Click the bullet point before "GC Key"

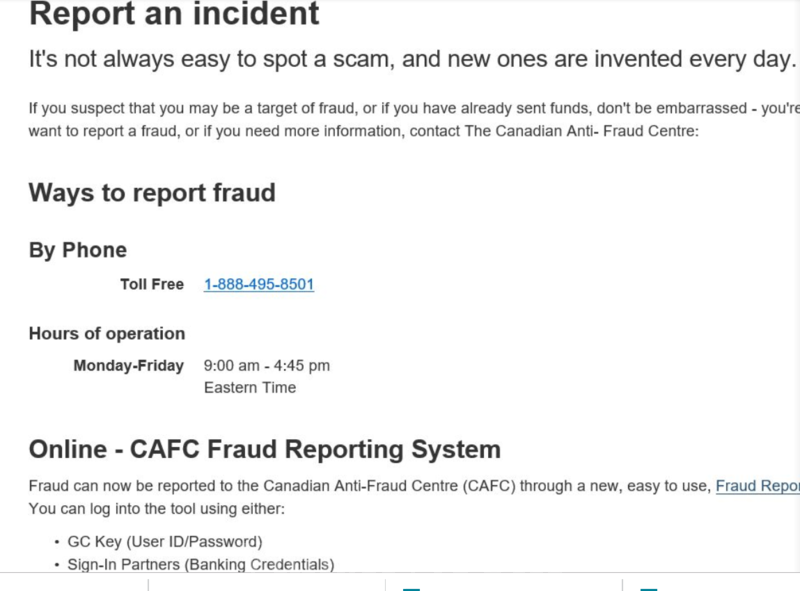point(57,542)
